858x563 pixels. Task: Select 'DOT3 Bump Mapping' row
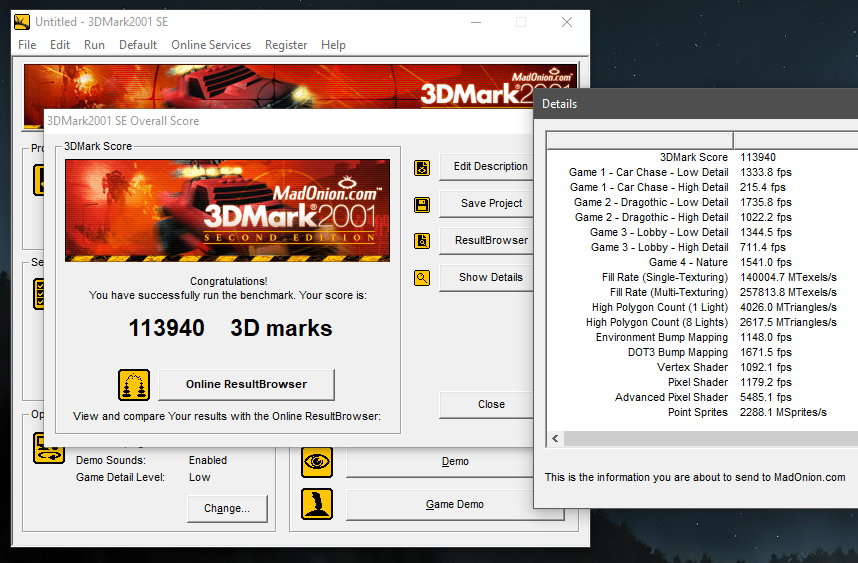point(703,352)
